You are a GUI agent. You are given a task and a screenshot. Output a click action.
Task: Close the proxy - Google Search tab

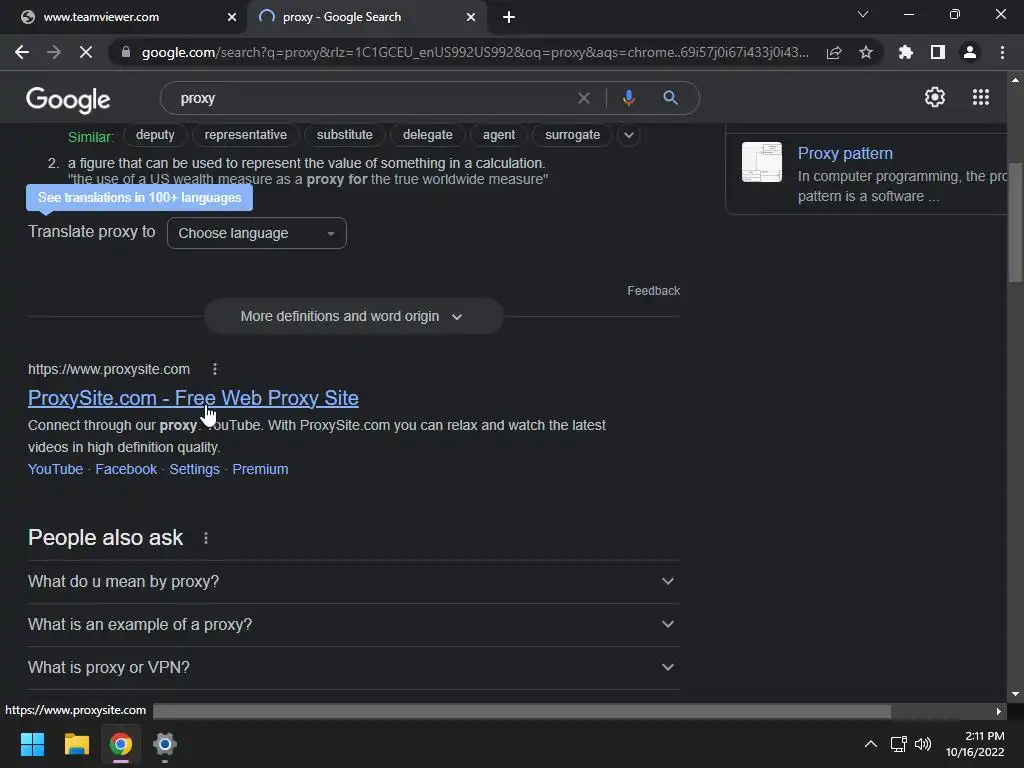pyautogui.click(x=471, y=17)
